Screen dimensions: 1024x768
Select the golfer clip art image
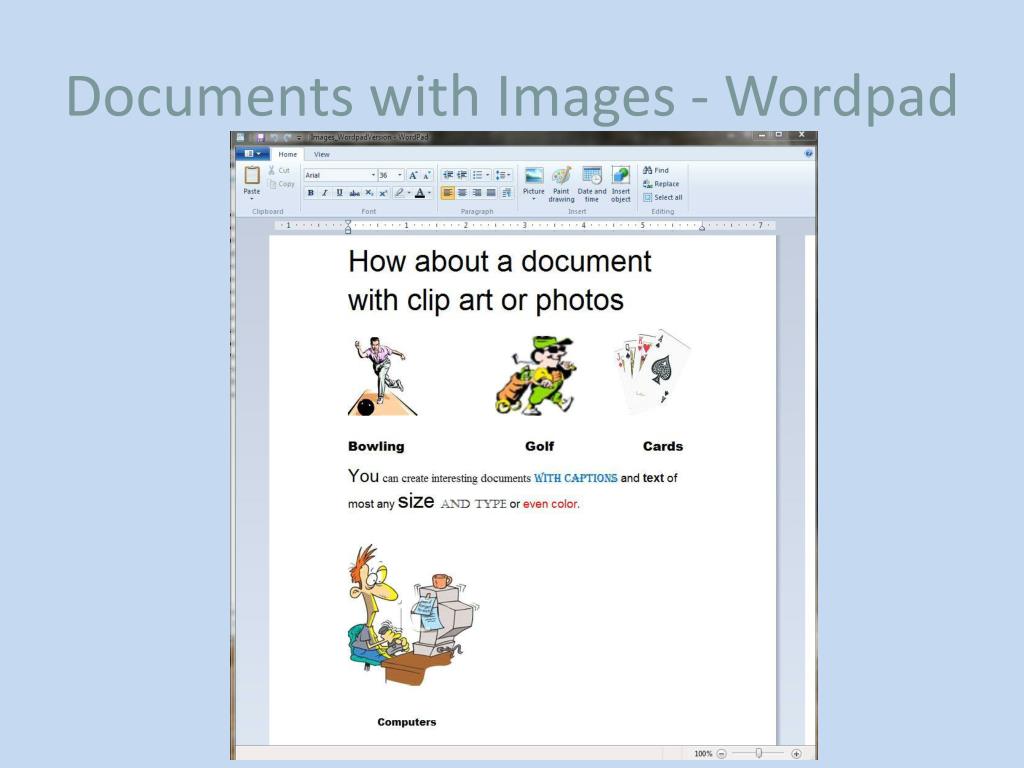536,376
